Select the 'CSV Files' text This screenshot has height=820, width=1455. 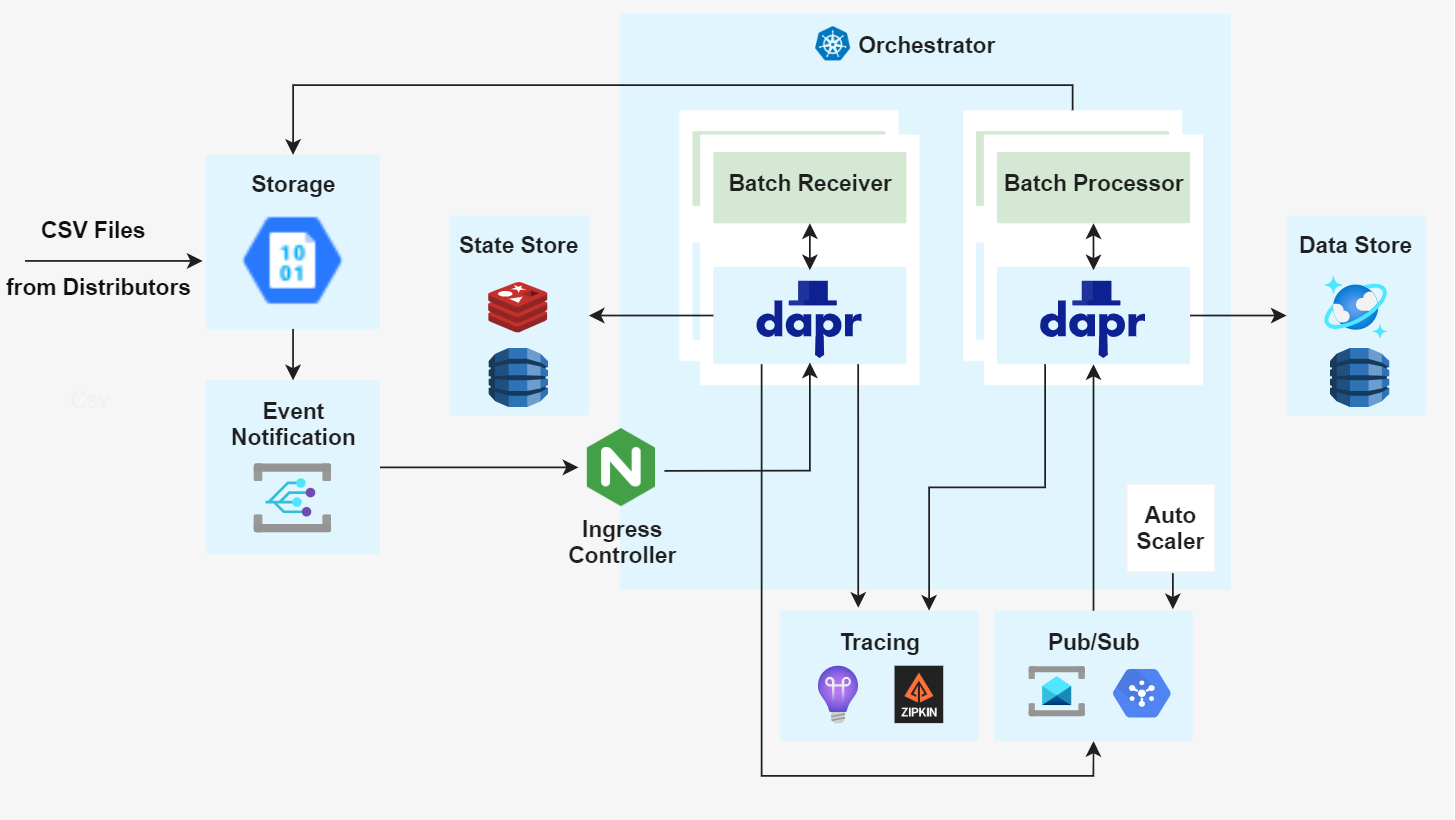coord(93,230)
